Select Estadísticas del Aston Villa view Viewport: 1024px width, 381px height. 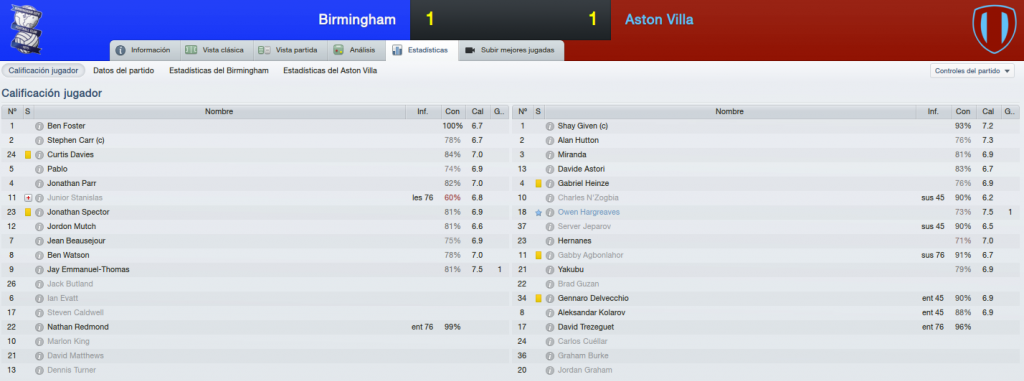pos(330,71)
